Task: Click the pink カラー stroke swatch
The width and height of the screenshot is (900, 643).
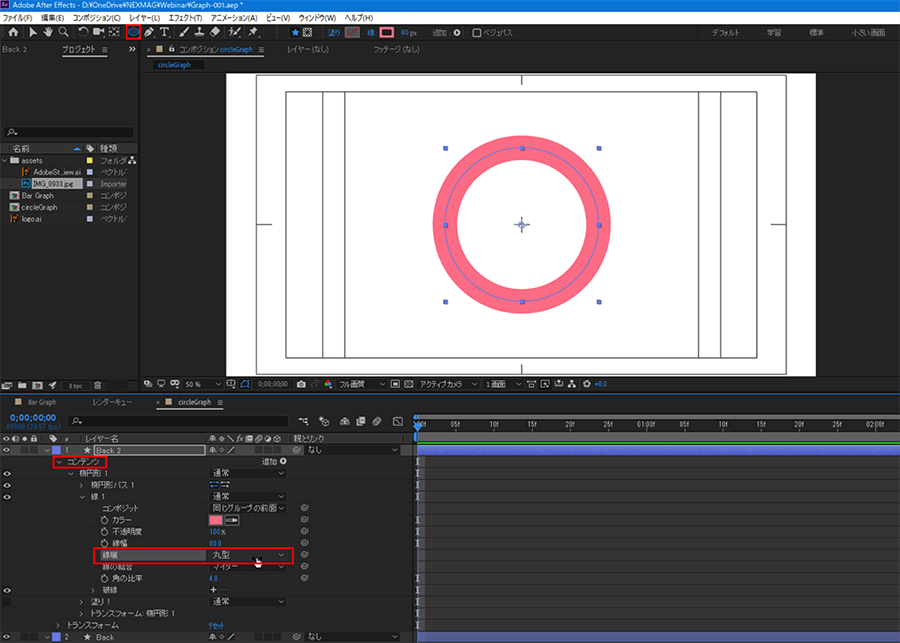Action: tap(215, 520)
